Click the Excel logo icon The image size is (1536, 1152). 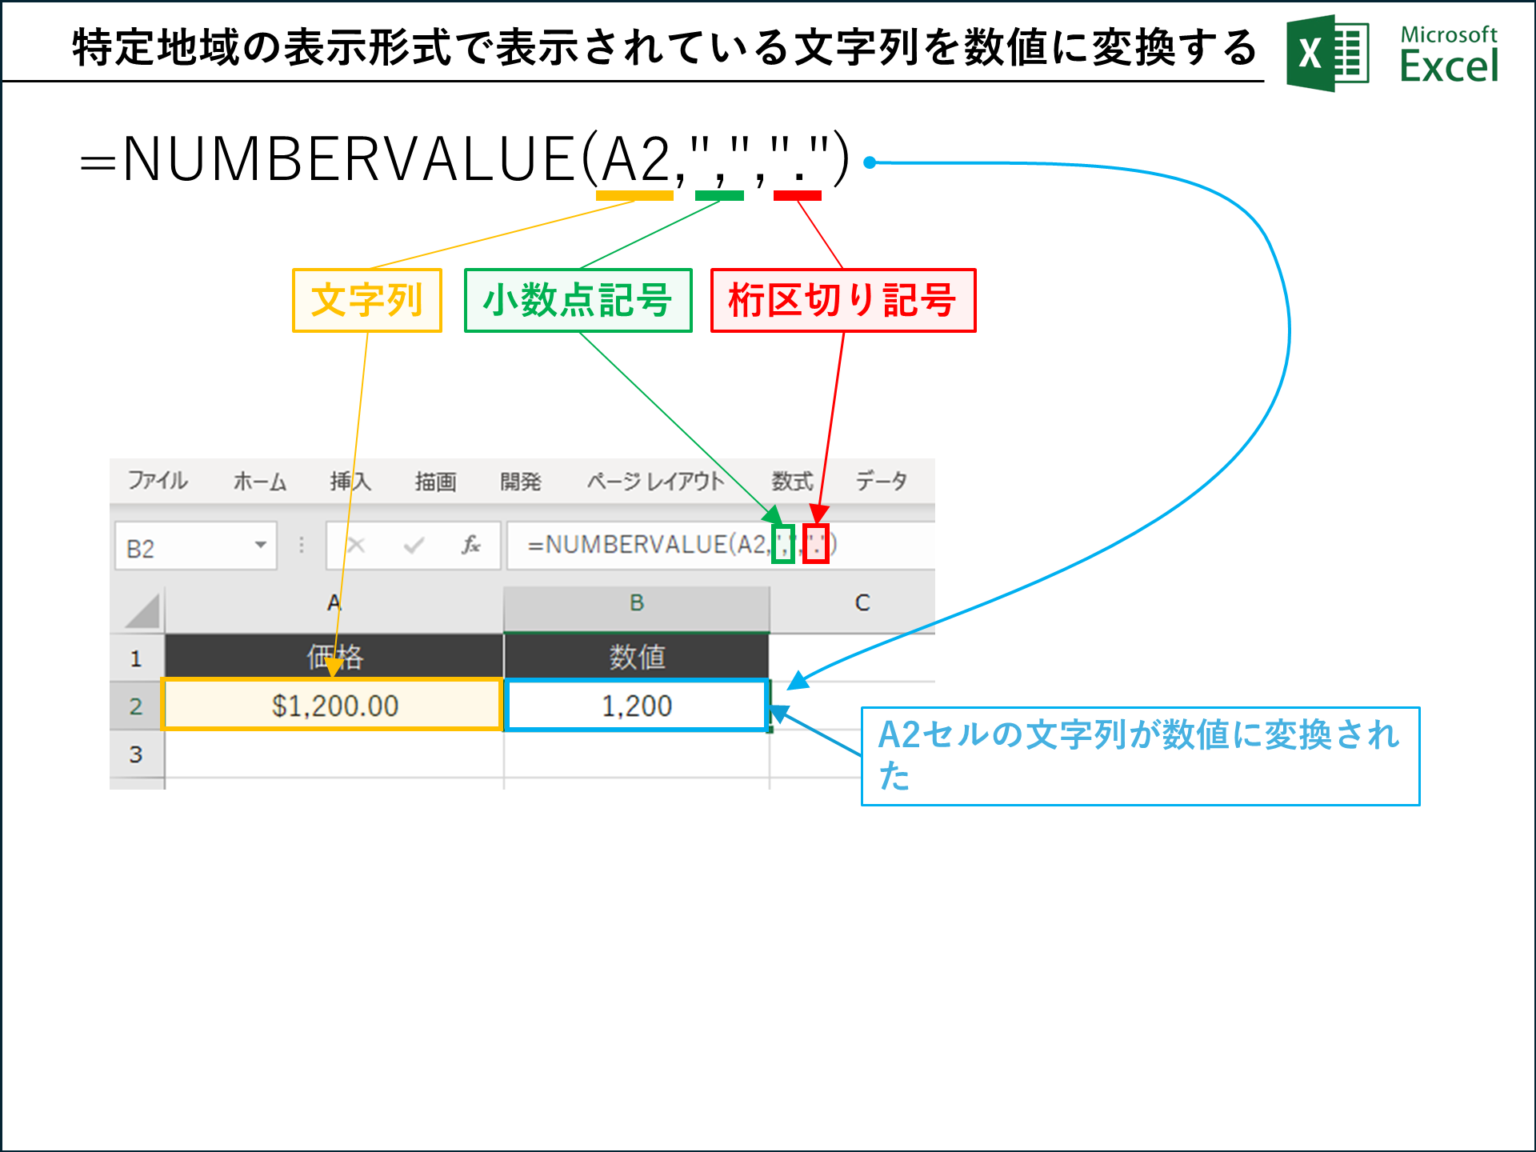coord(1327,53)
